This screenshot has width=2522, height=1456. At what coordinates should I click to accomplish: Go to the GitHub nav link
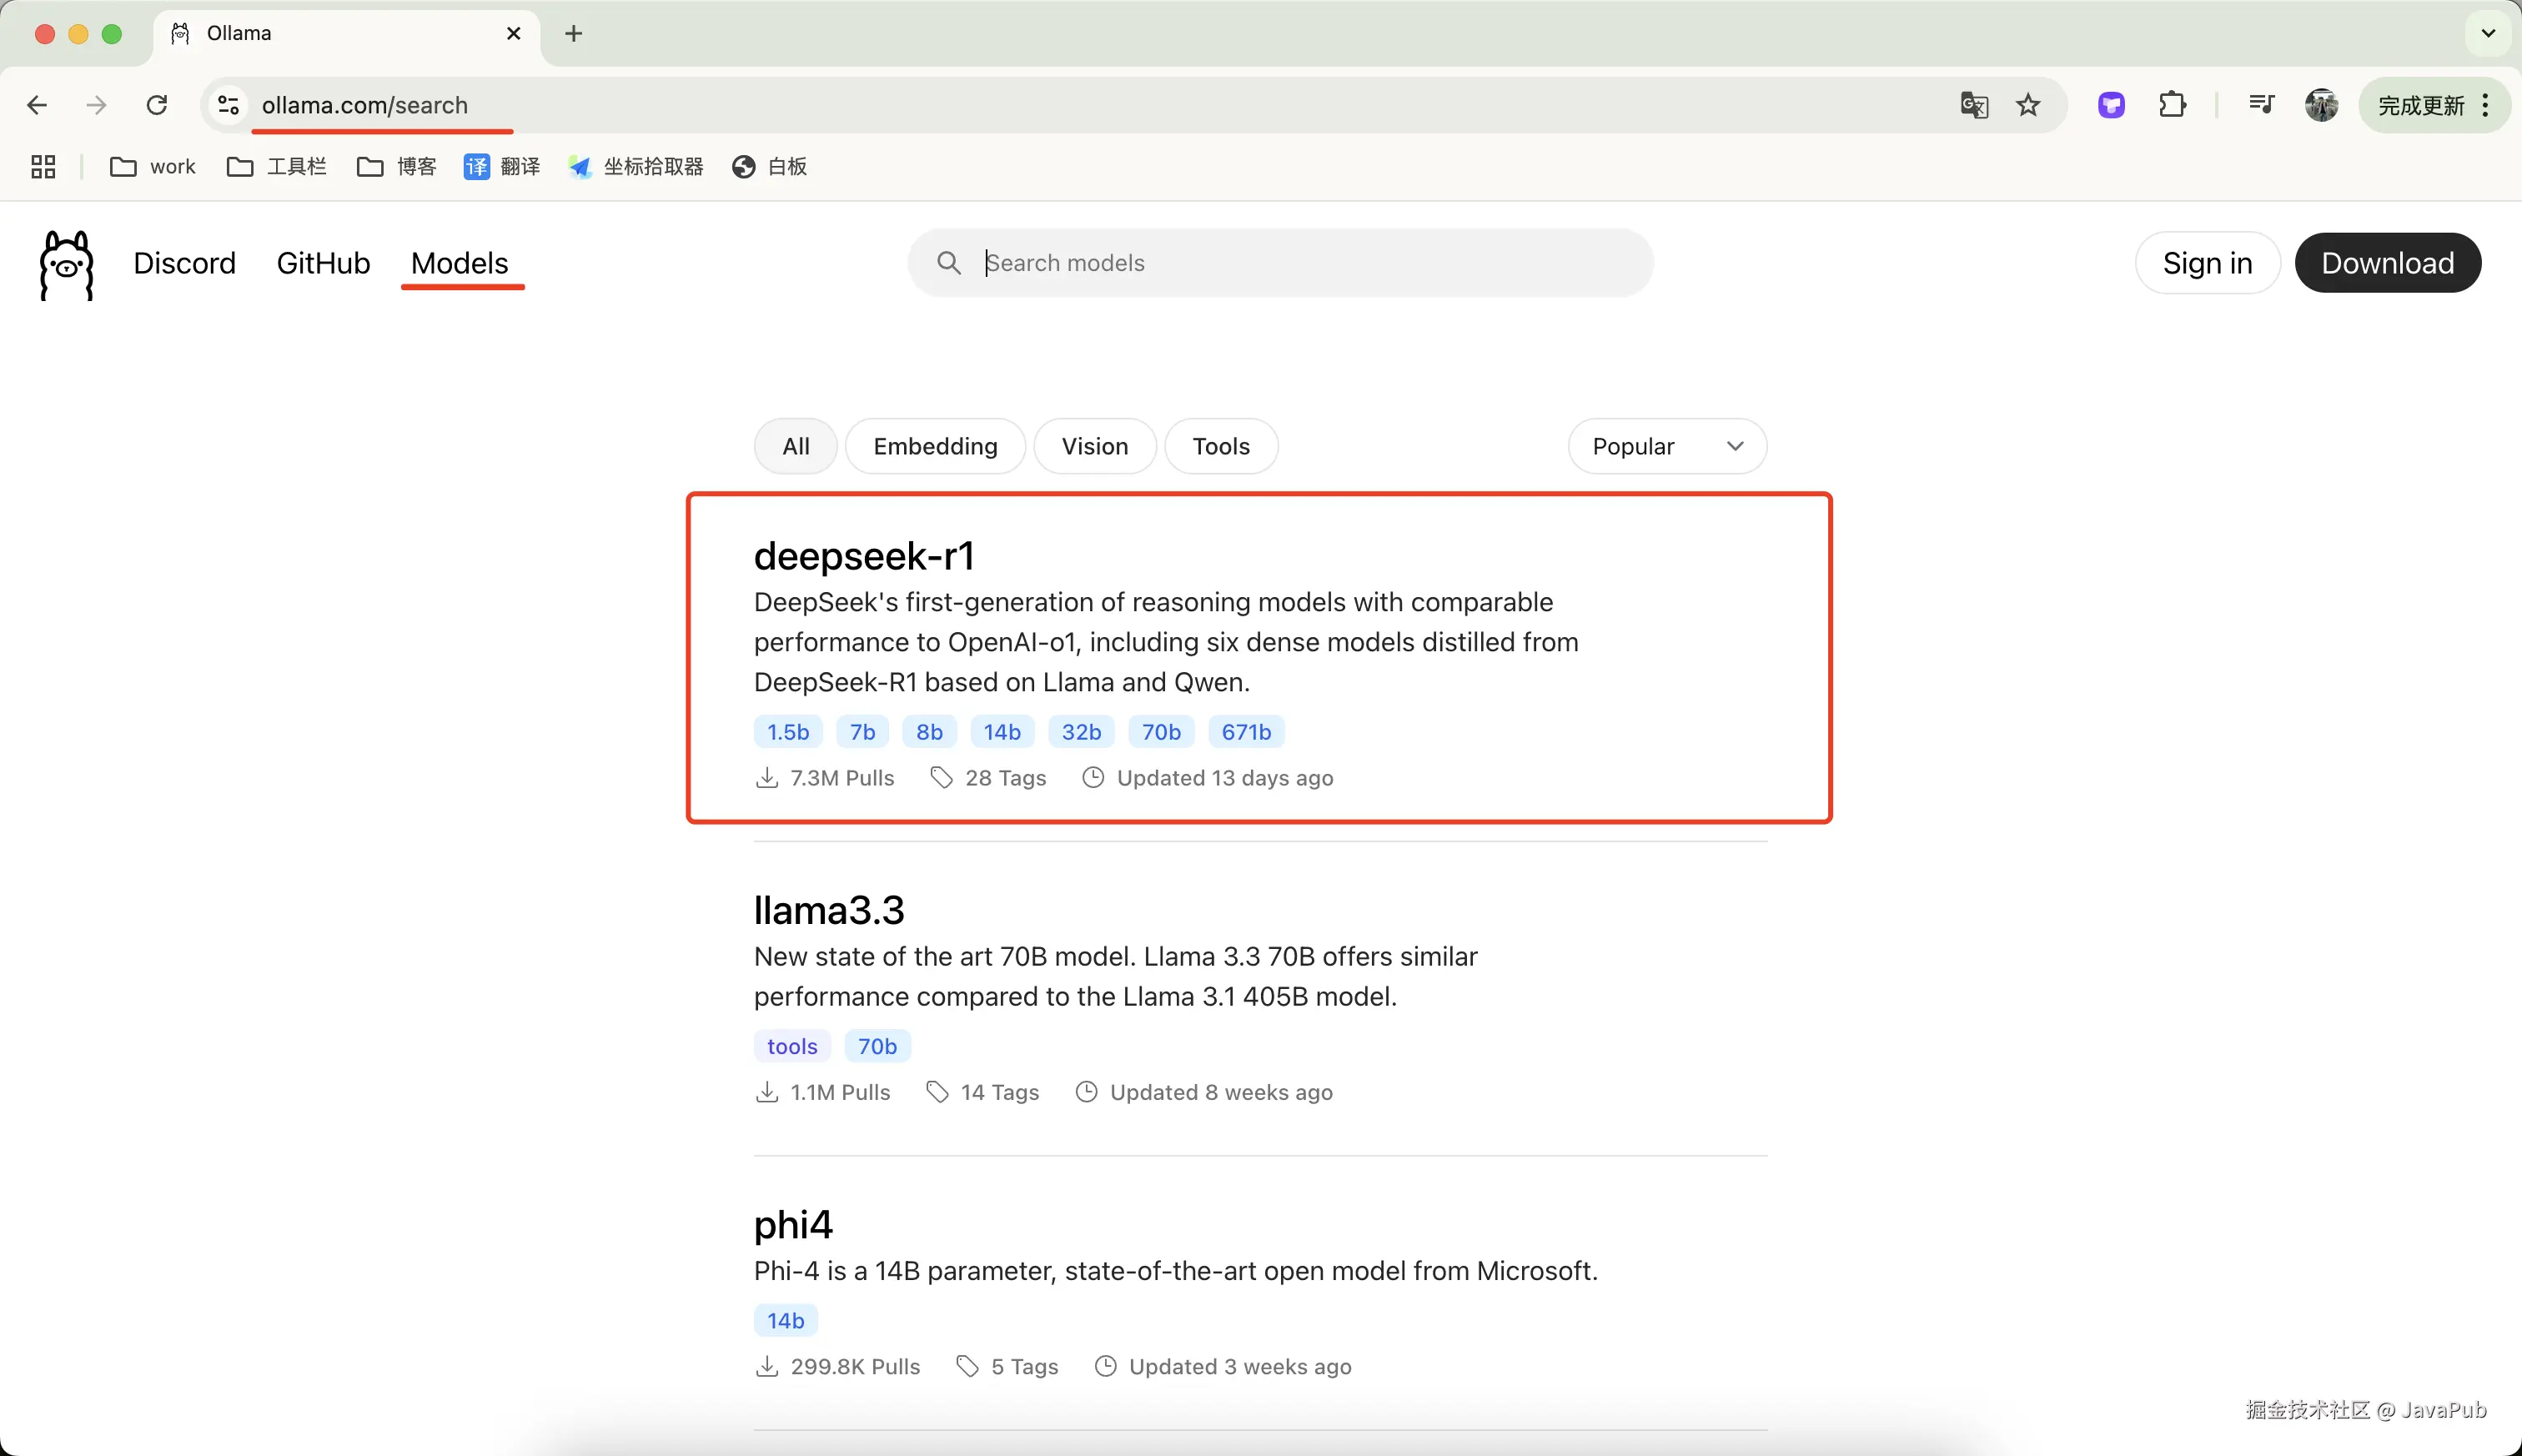(x=323, y=263)
